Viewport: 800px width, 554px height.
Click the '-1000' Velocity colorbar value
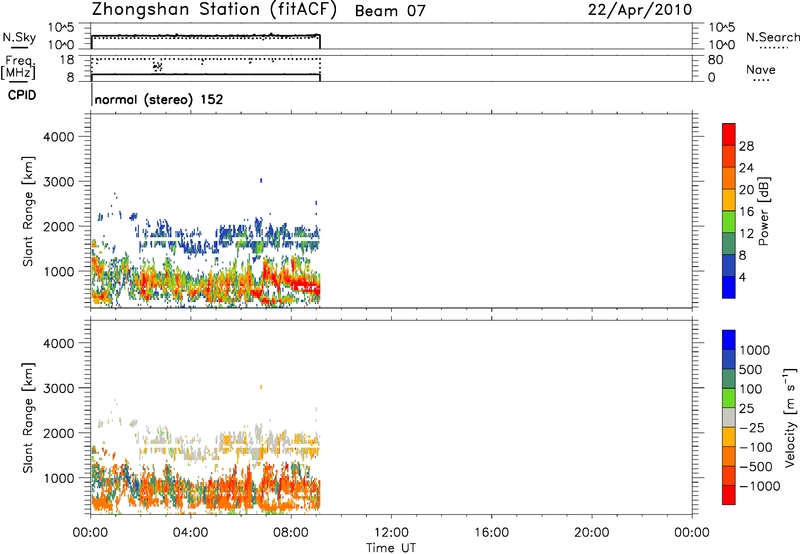[x=760, y=486]
